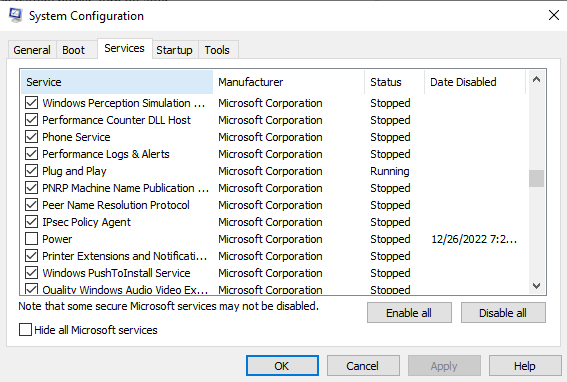The height and width of the screenshot is (382, 567).
Task: Click the Enable all button
Action: click(x=409, y=313)
